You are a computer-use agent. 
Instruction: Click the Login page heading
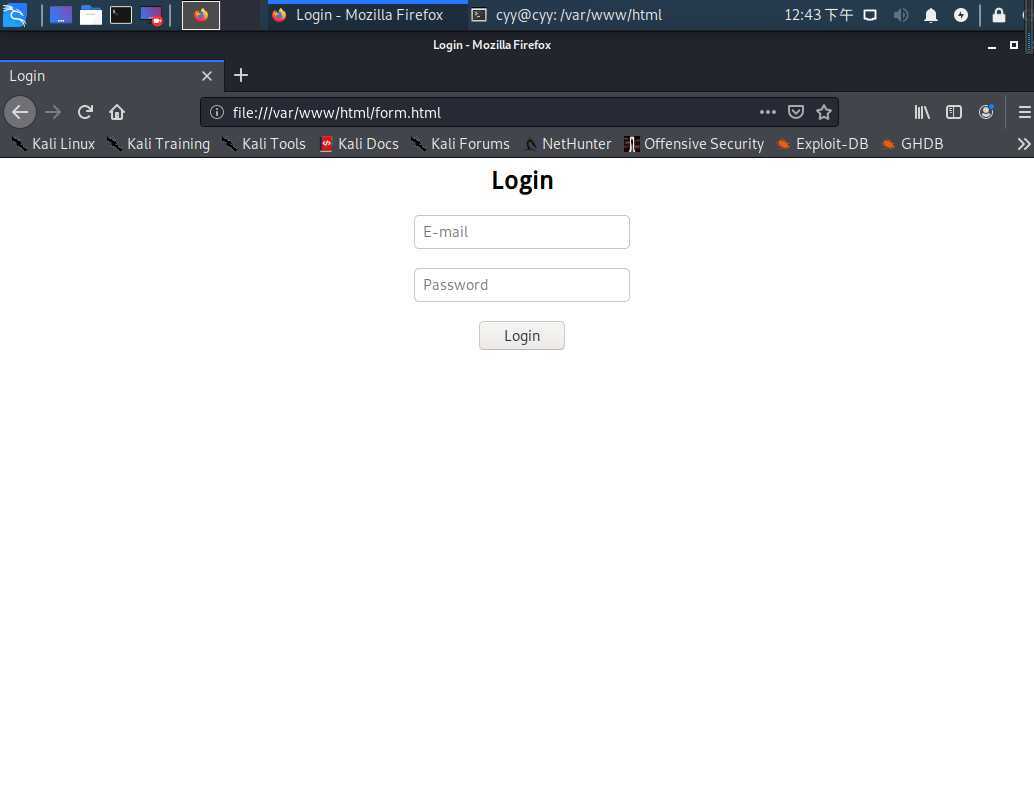(522, 180)
